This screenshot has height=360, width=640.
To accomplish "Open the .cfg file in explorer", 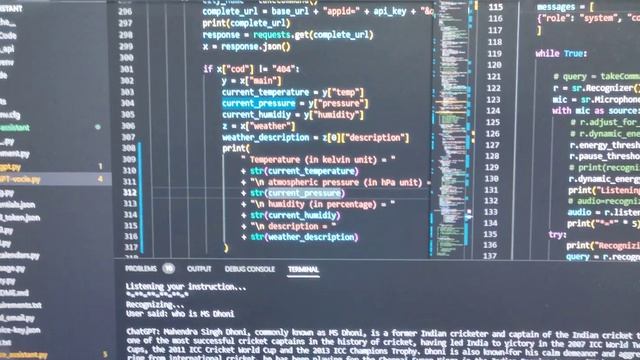I will coord(11,115).
